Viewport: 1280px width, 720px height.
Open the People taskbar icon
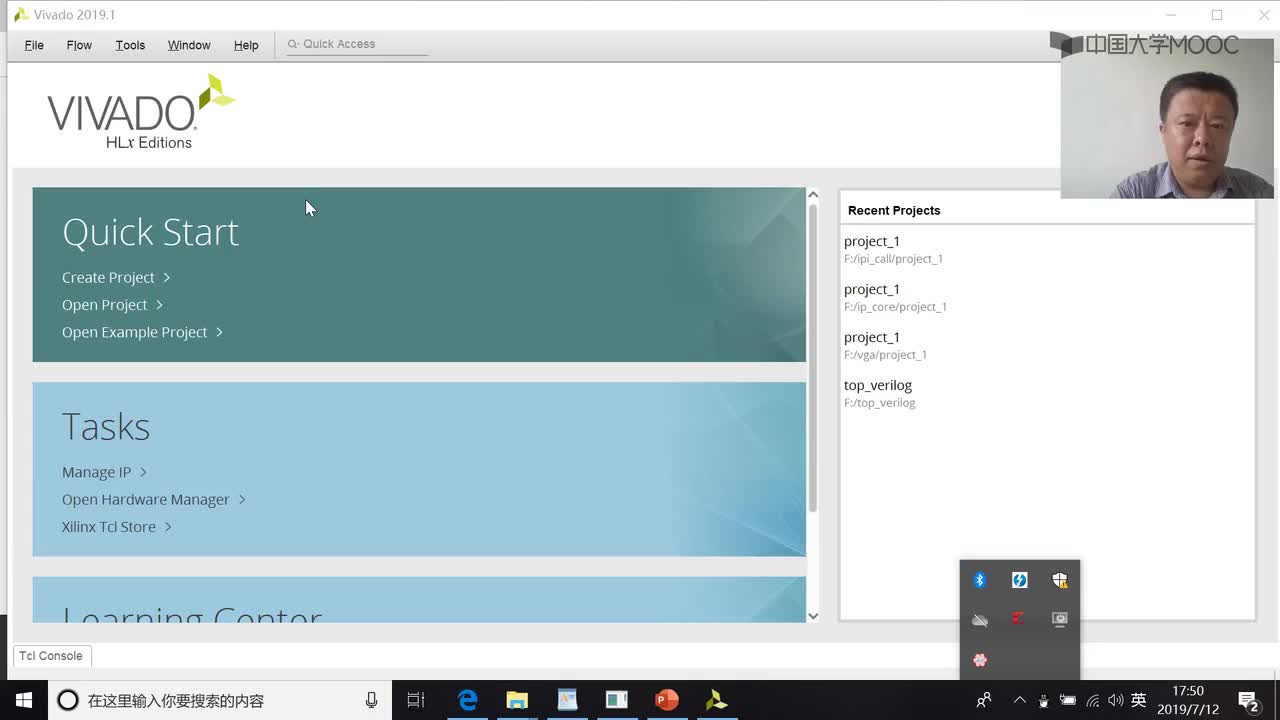984,700
